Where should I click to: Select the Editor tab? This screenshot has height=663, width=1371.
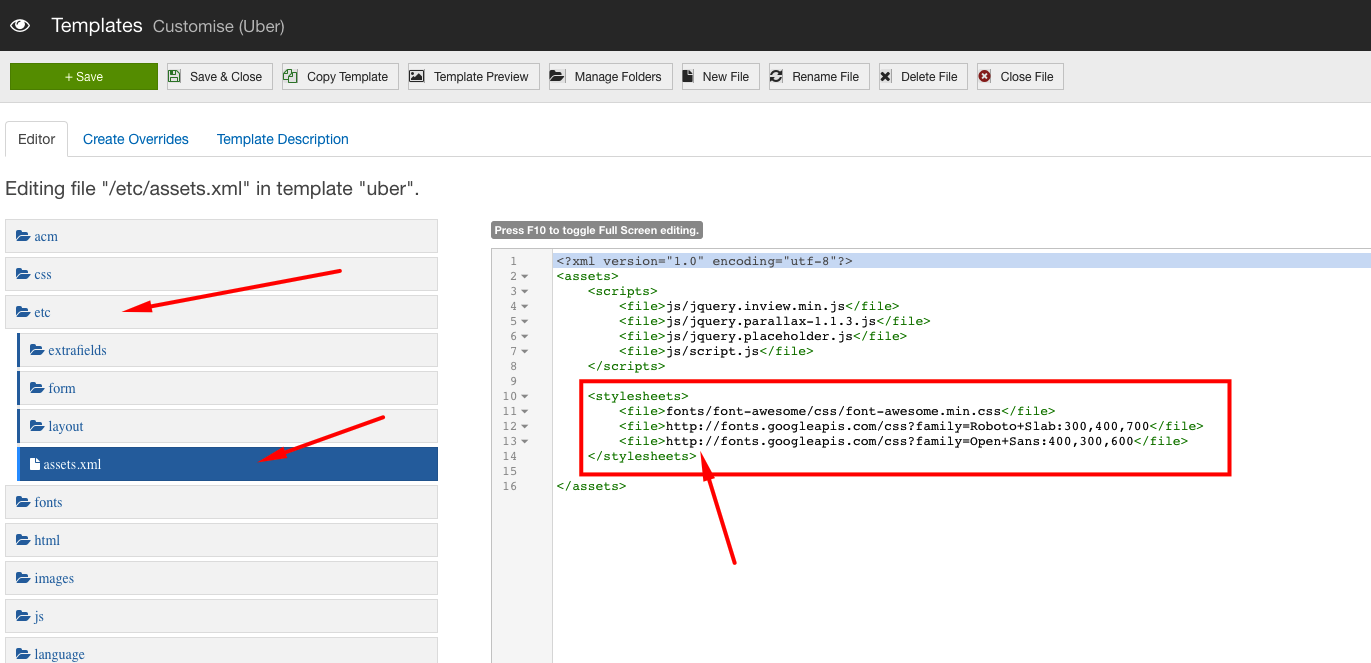click(37, 139)
